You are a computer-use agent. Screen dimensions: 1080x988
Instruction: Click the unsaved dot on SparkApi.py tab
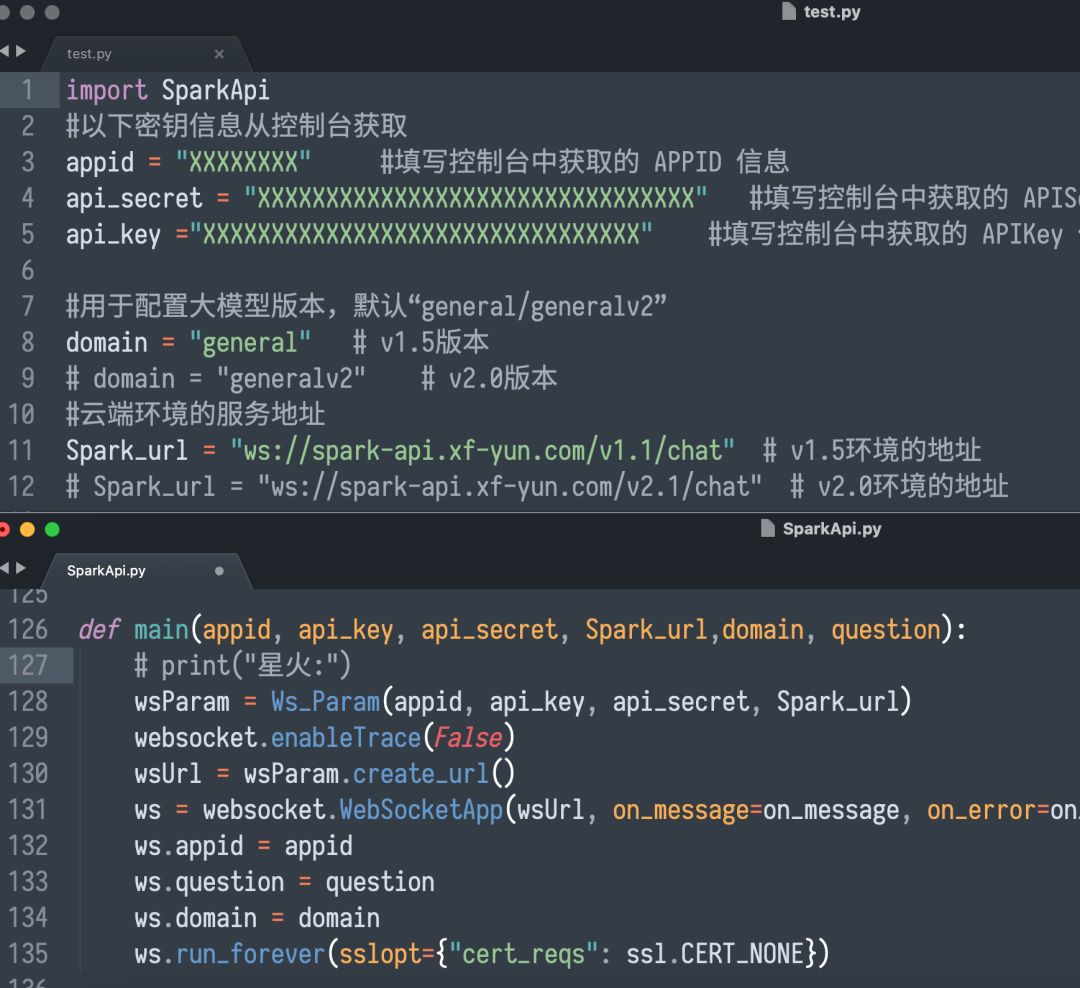click(x=219, y=570)
